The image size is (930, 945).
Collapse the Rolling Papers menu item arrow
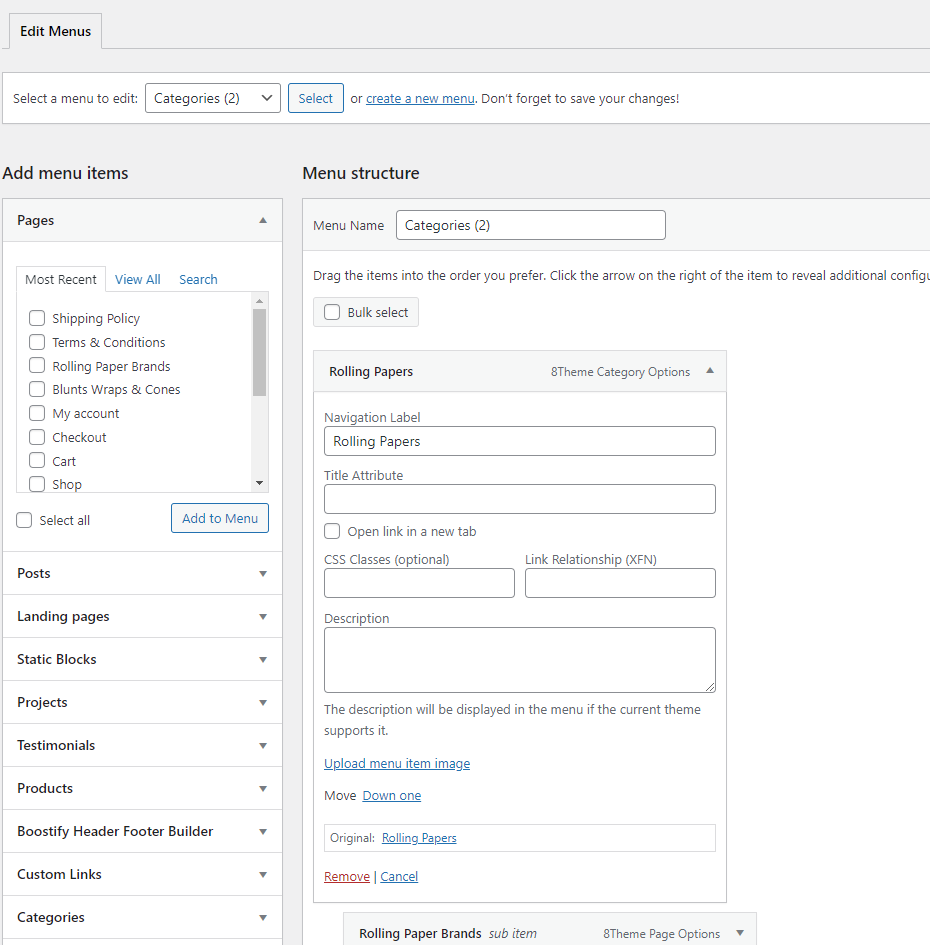pos(710,371)
